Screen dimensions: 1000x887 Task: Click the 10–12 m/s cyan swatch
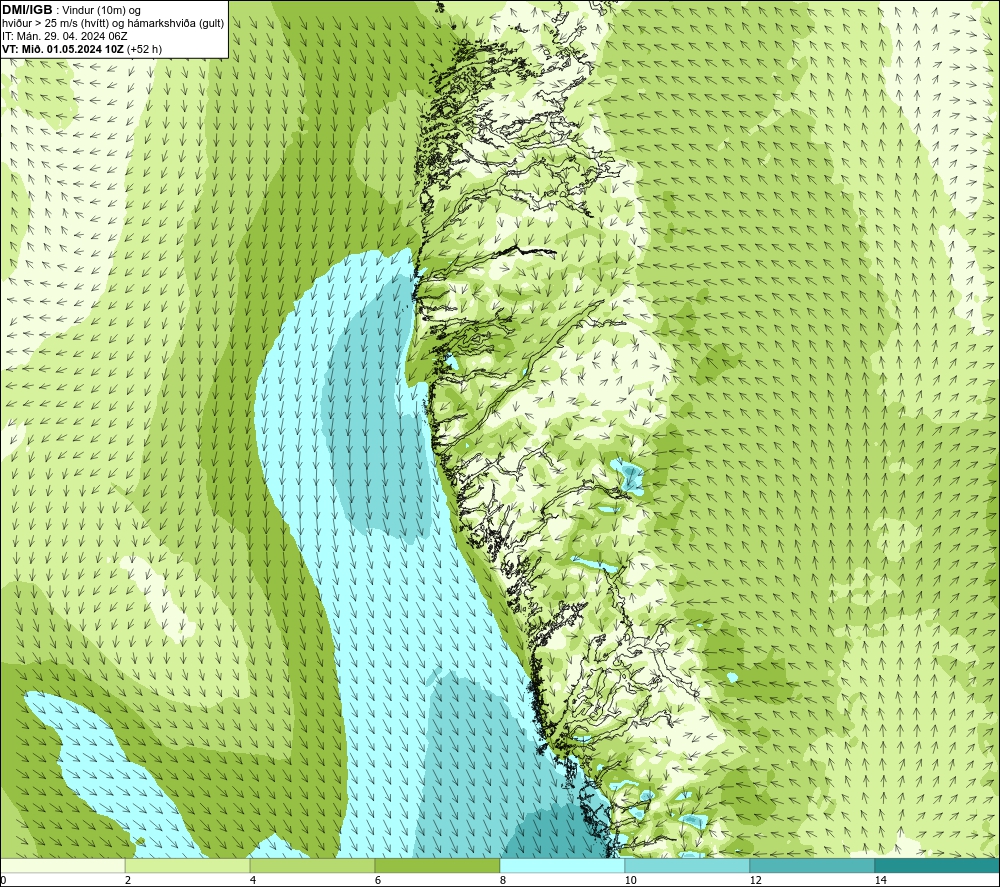click(x=688, y=865)
